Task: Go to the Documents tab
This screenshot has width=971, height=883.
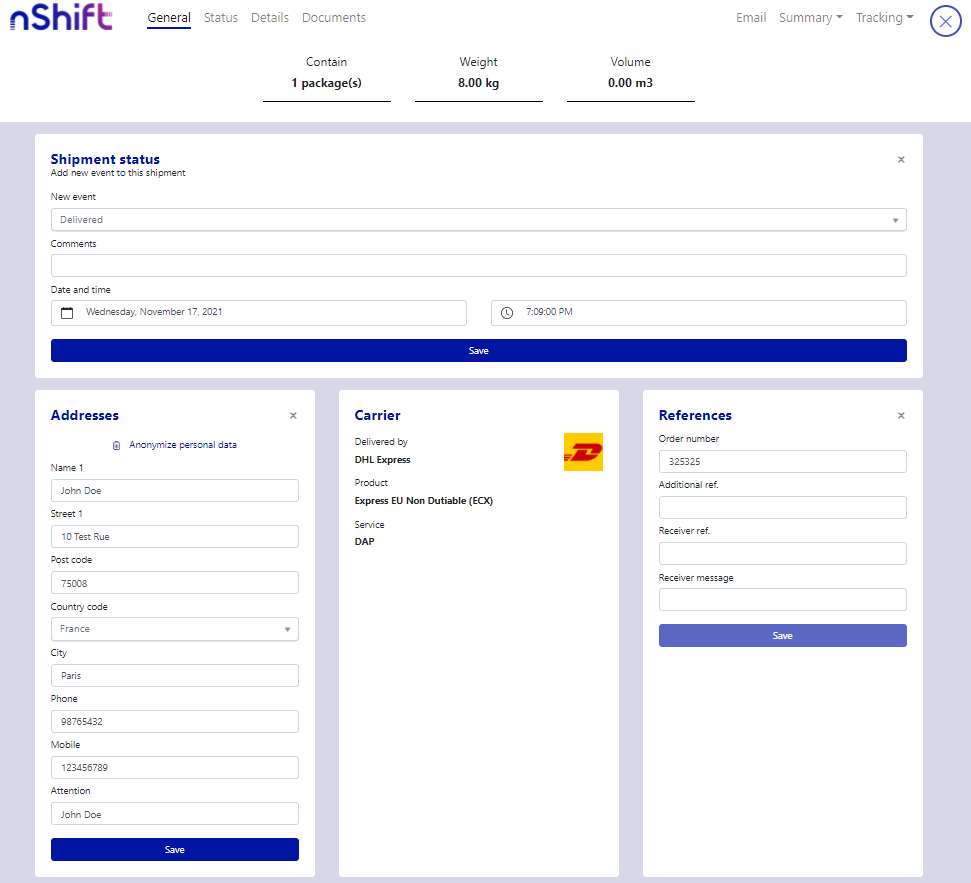Action: pos(333,18)
